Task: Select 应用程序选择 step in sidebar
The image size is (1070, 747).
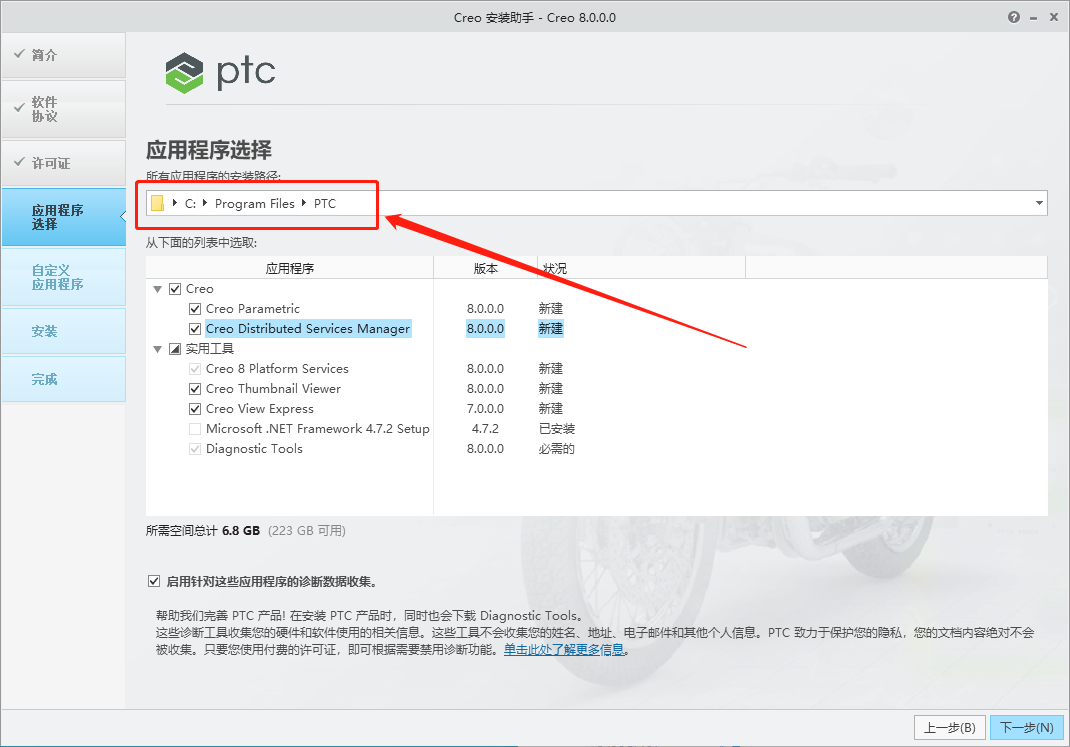Action: pyautogui.click(x=63, y=217)
